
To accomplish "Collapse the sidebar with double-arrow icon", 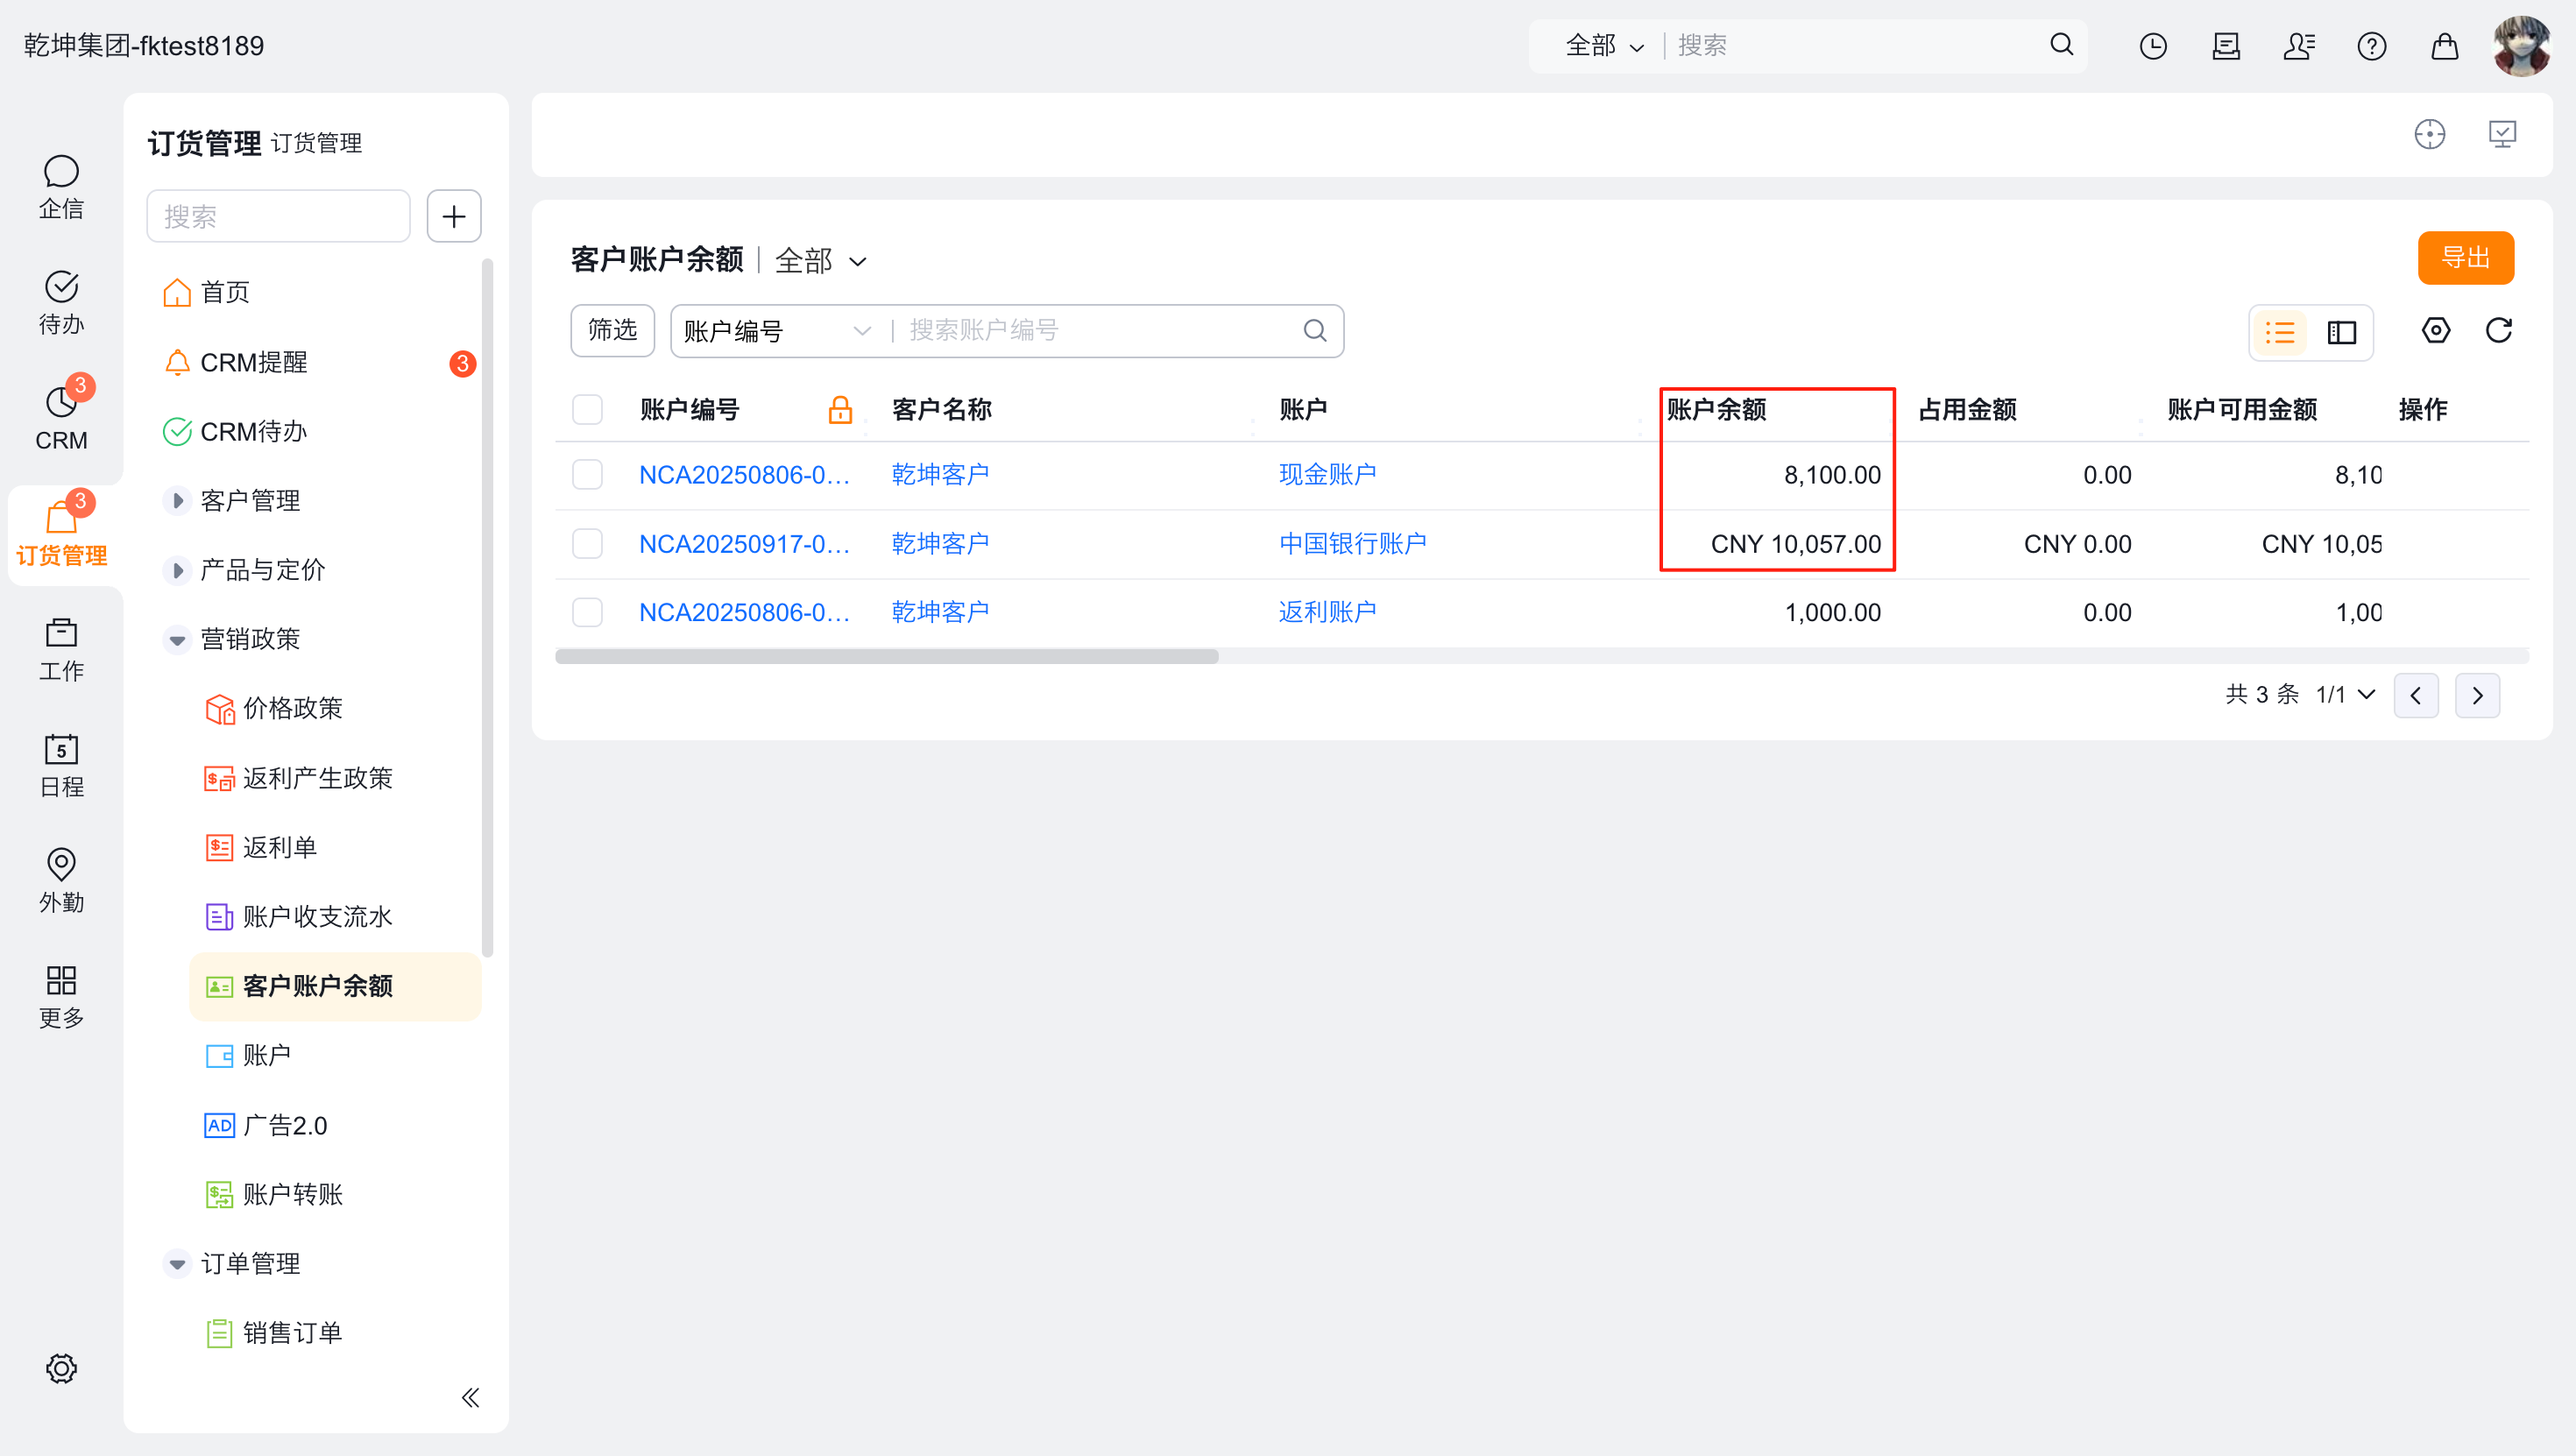I will [470, 1397].
